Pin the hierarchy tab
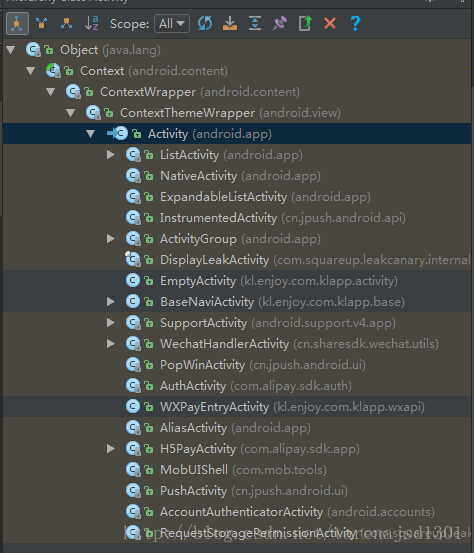The image size is (474, 553). (280, 24)
